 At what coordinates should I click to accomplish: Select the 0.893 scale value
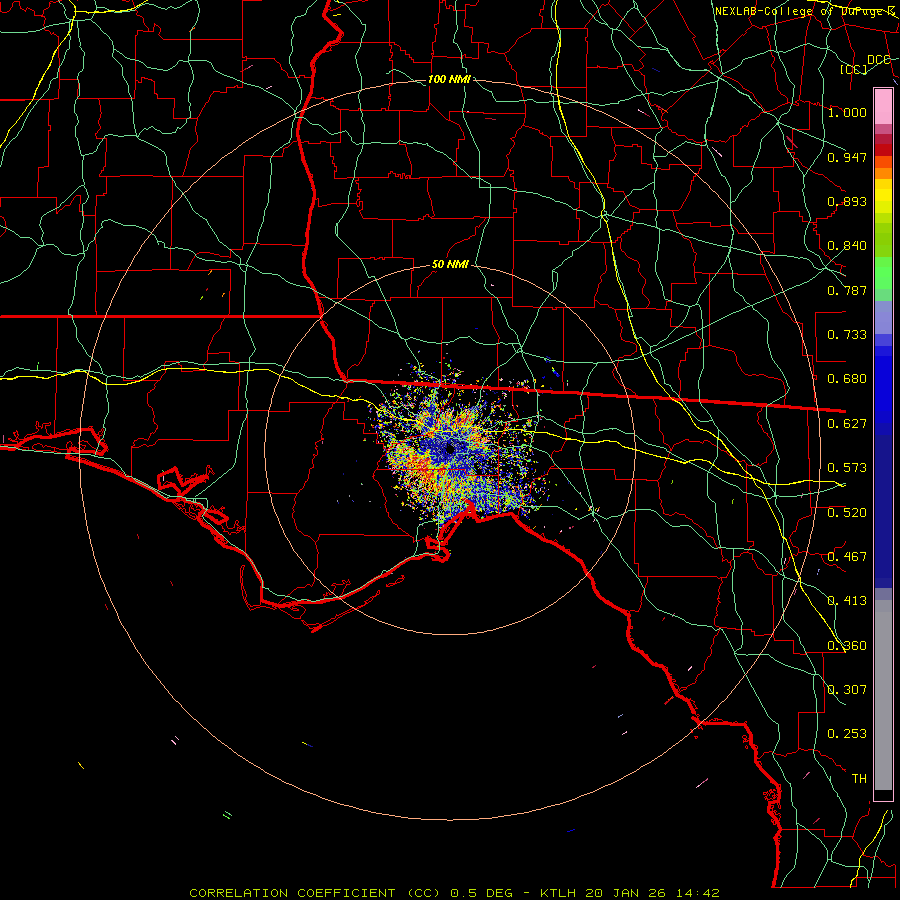pyautogui.click(x=847, y=201)
